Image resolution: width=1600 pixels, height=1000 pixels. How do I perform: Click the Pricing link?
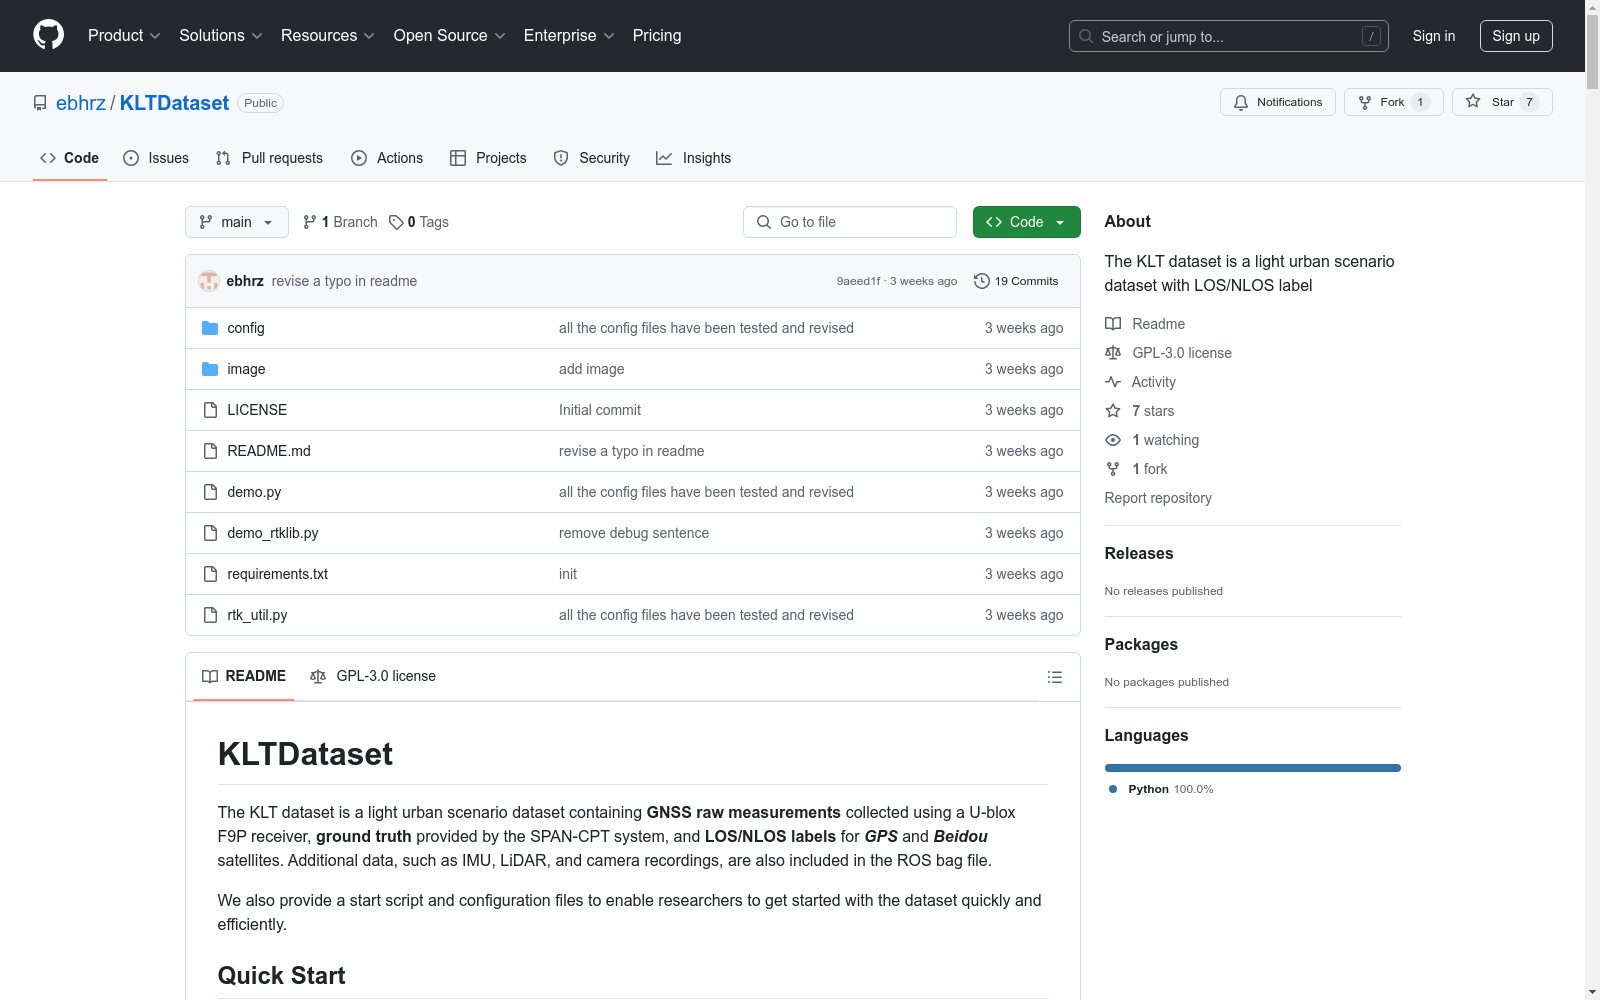[x=657, y=35]
